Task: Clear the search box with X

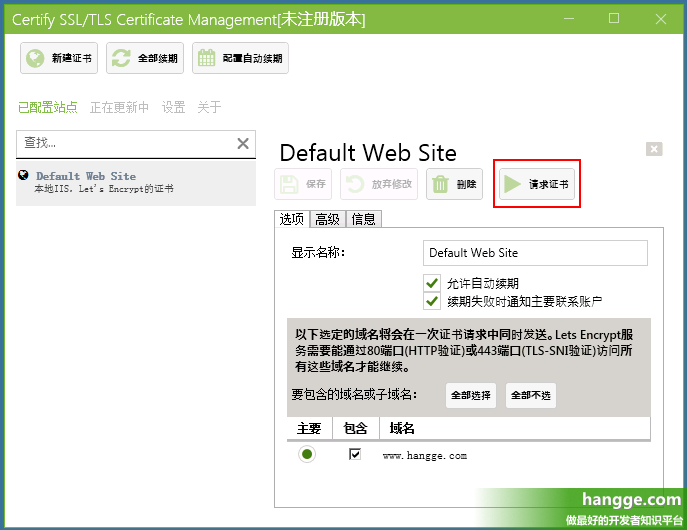Action: click(x=243, y=143)
